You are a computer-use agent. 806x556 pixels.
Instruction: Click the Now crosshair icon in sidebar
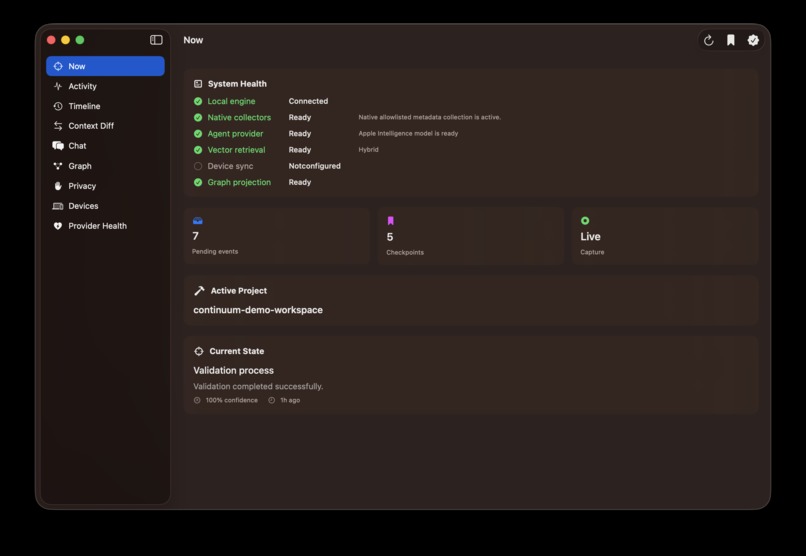[58, 66]
